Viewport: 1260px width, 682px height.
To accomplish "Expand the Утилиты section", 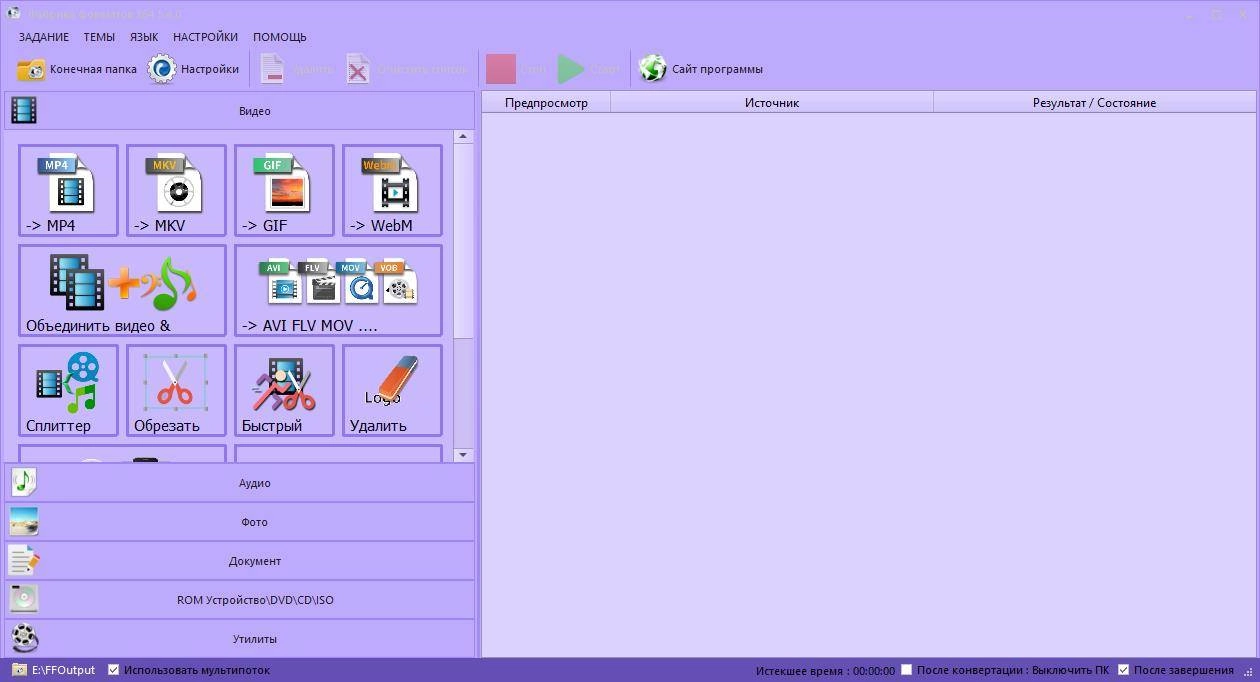I will point(240,638).
